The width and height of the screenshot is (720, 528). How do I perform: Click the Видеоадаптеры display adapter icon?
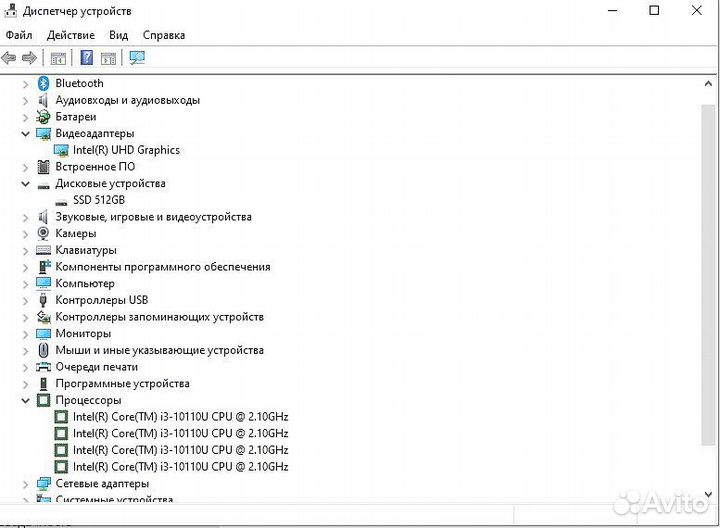tap(43, 134)
